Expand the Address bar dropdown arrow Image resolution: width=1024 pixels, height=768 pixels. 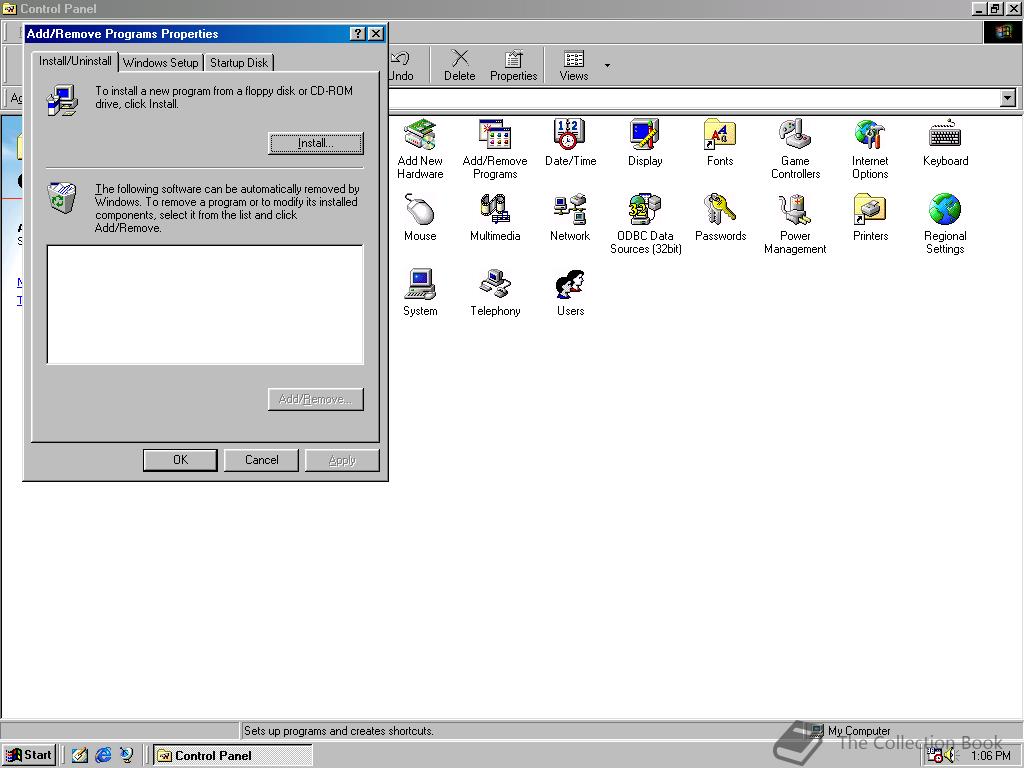(x=1008, y=99)
